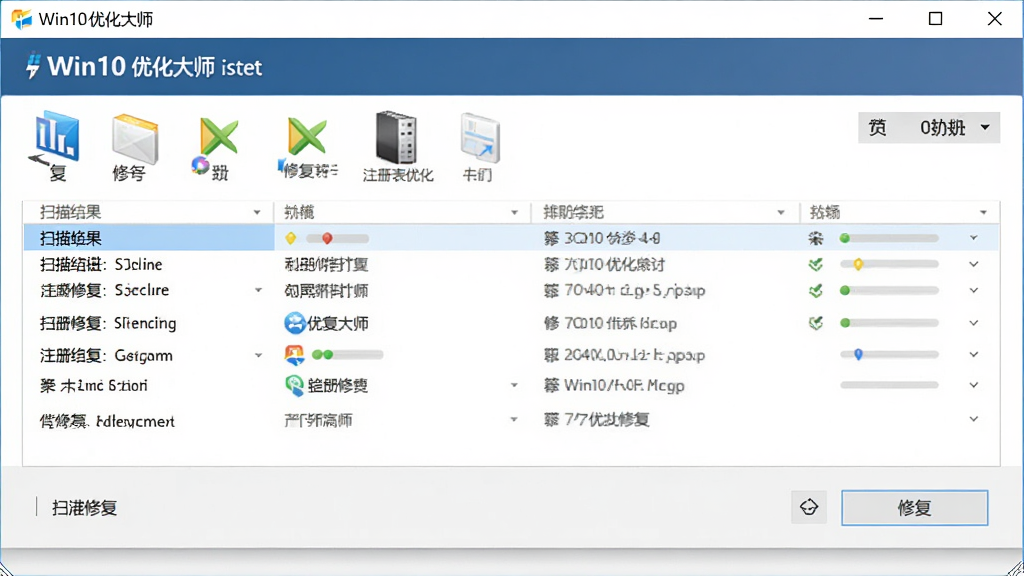Viewport: 1024px width, 576px height.
Task: Click the Win10/h0F cell text
Action: (x=624, y=385)
